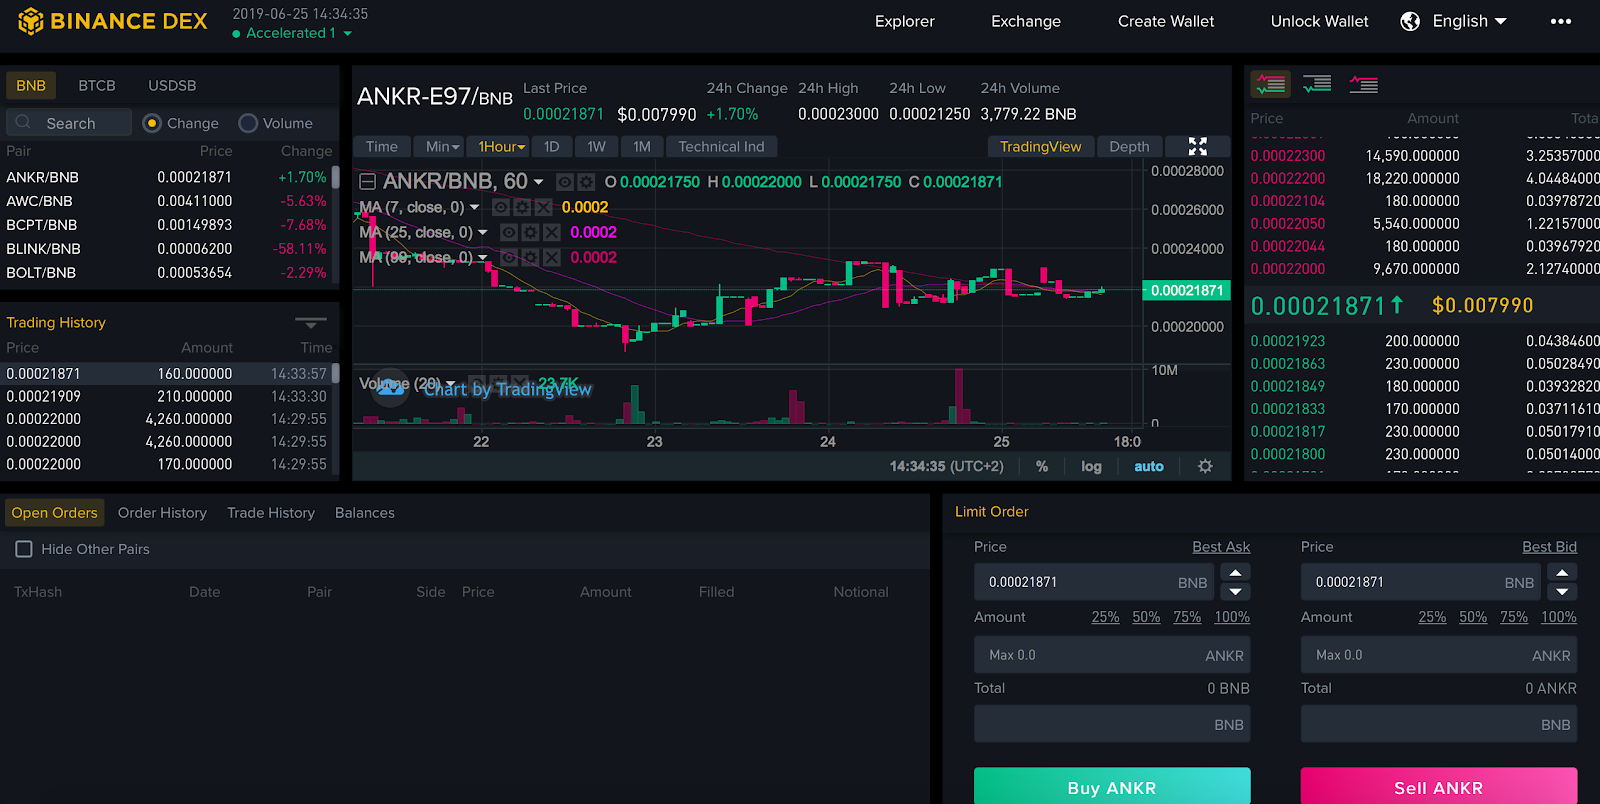
Task: Expand ANKR/BNB, 60 symbol dropdown
Action: [x=538, y=182]
